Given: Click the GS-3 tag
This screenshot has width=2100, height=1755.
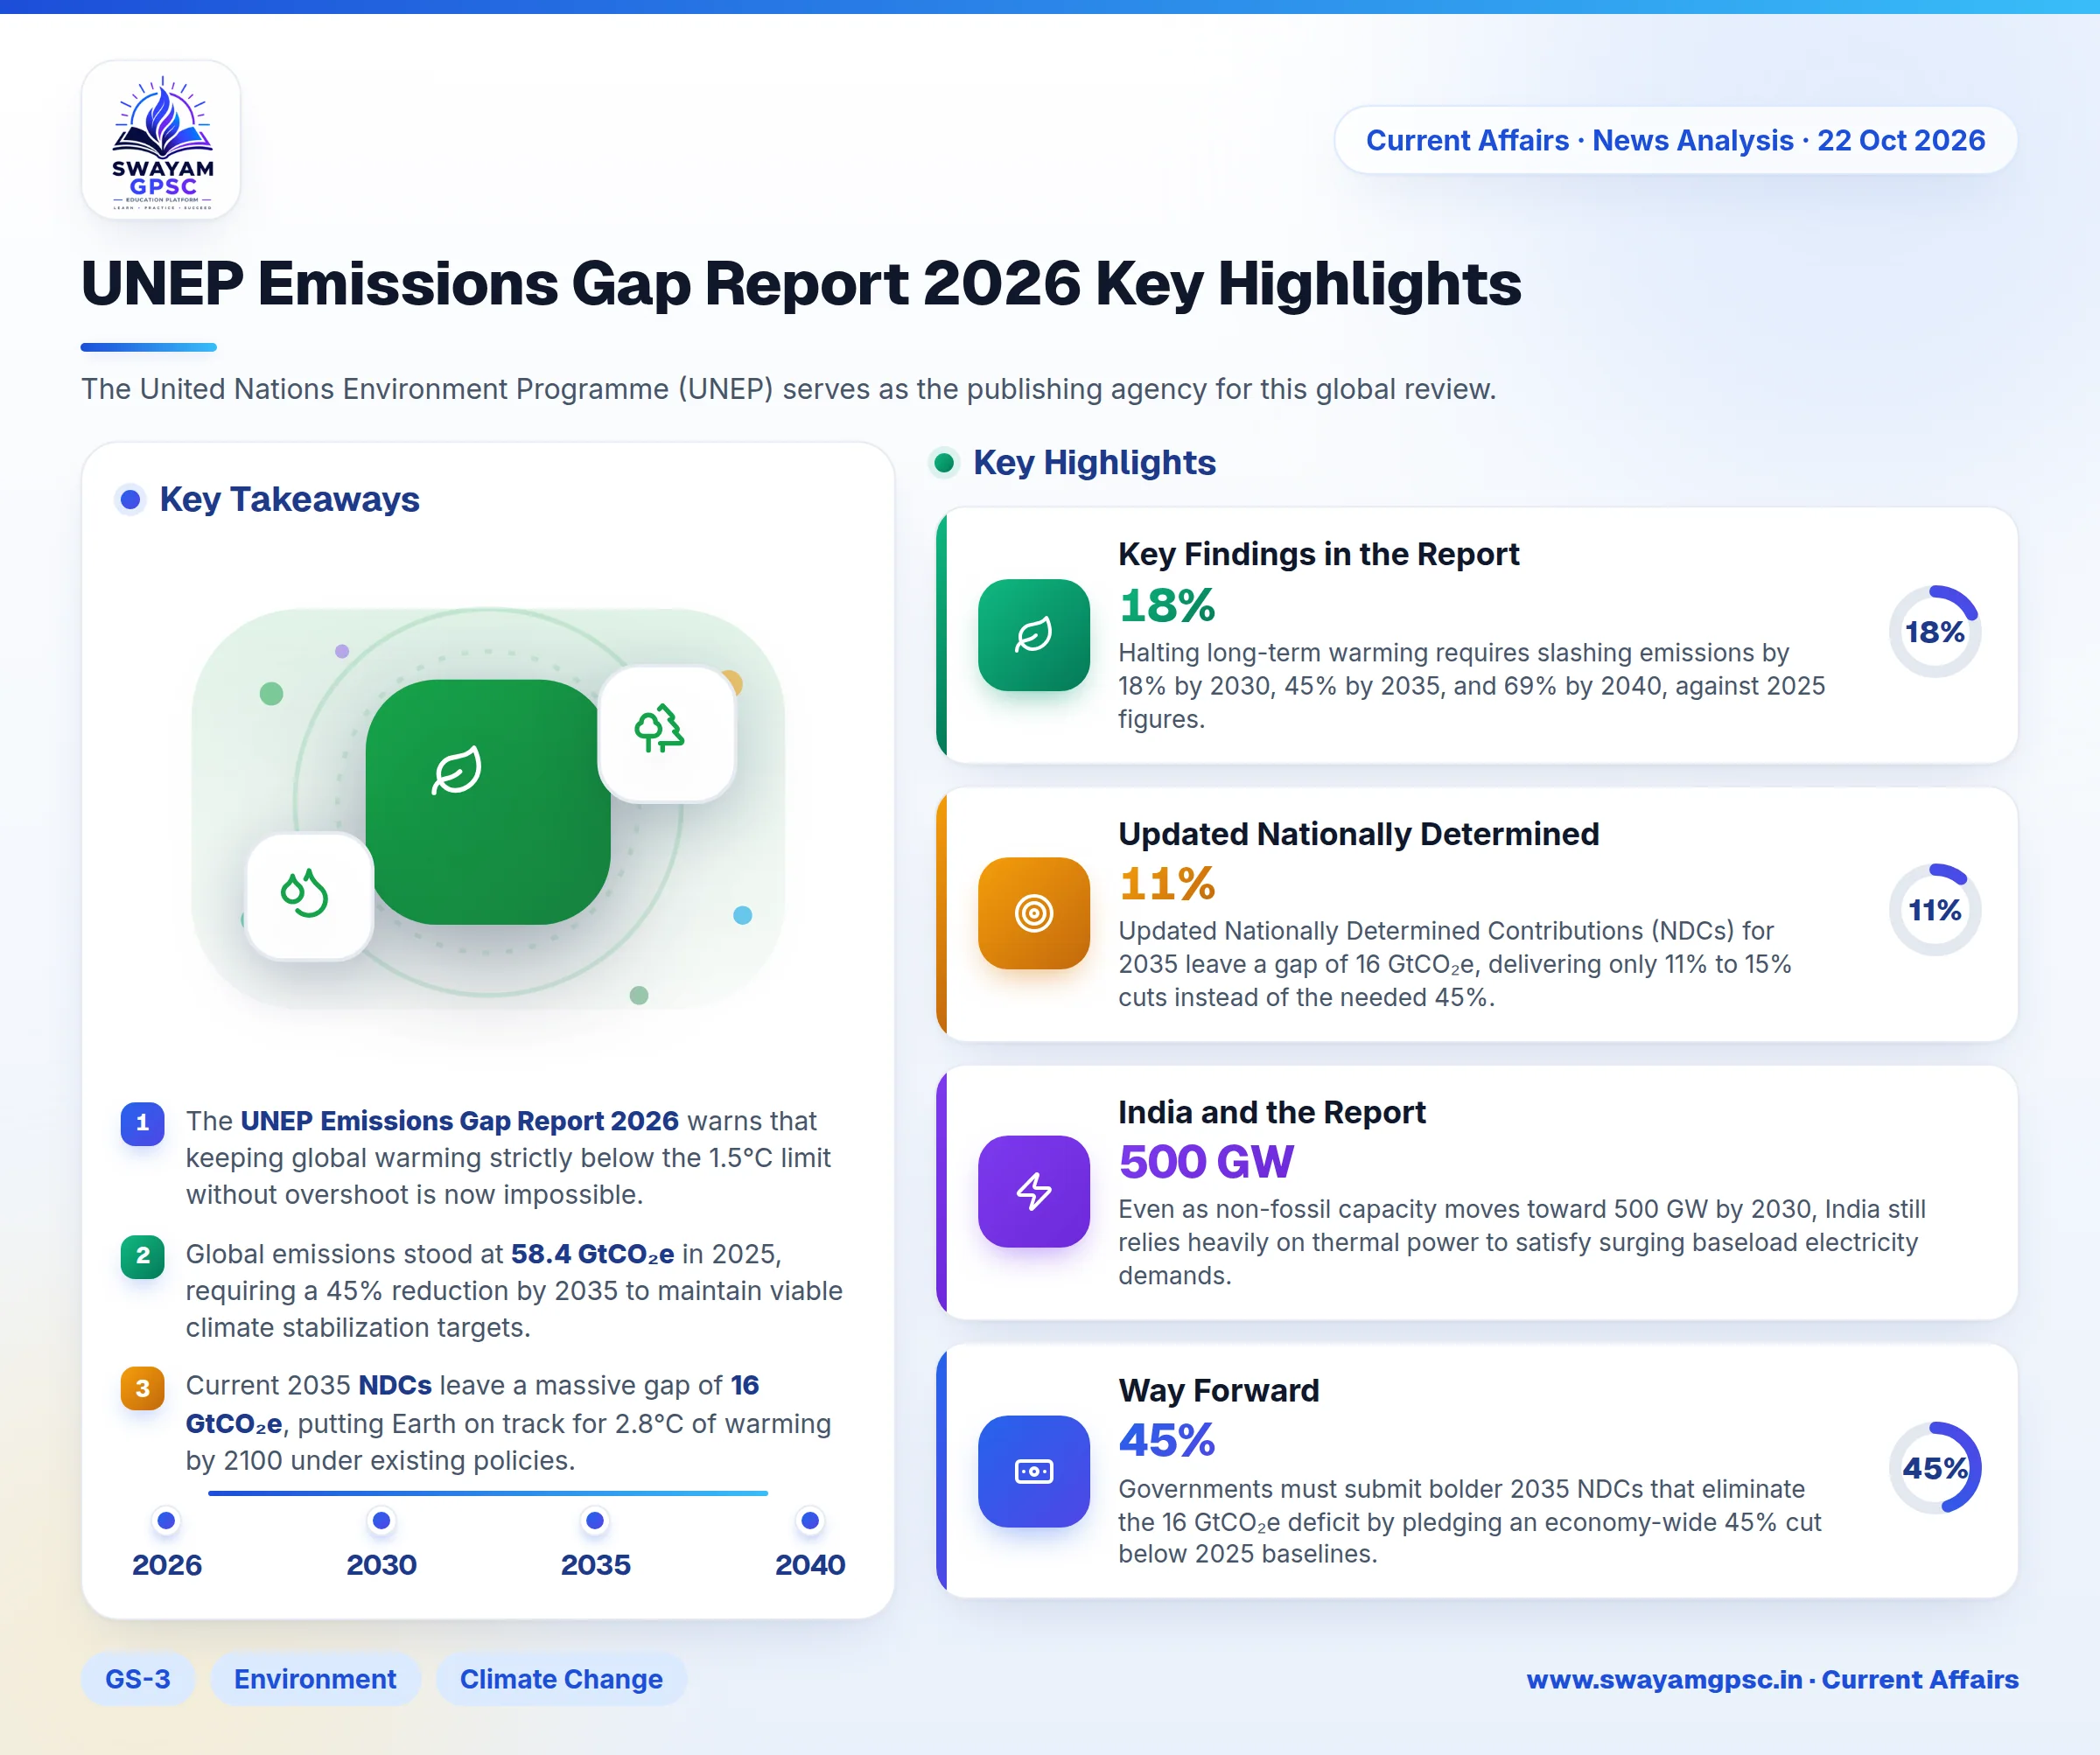Looking at the screenshot, I should 138,1679.
